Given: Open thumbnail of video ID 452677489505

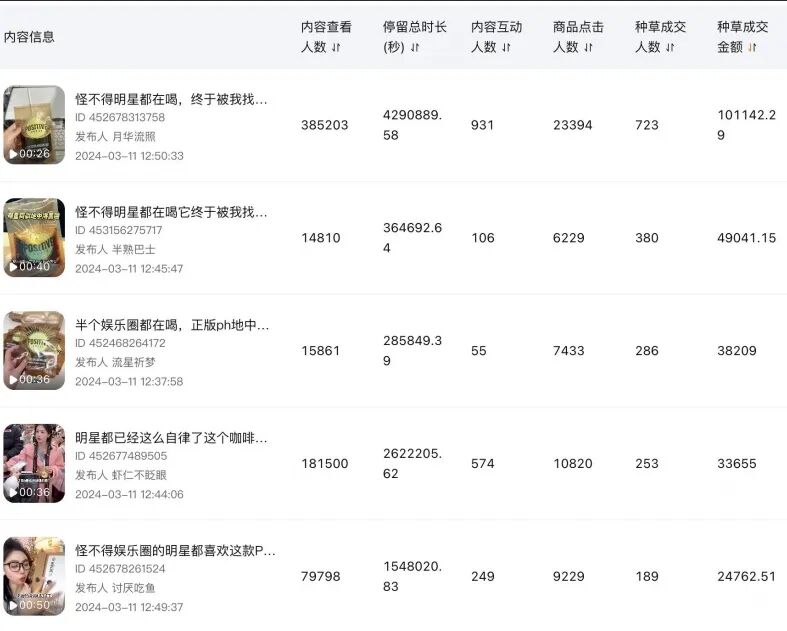Looking at the screenshot, I should coord(34,463).
